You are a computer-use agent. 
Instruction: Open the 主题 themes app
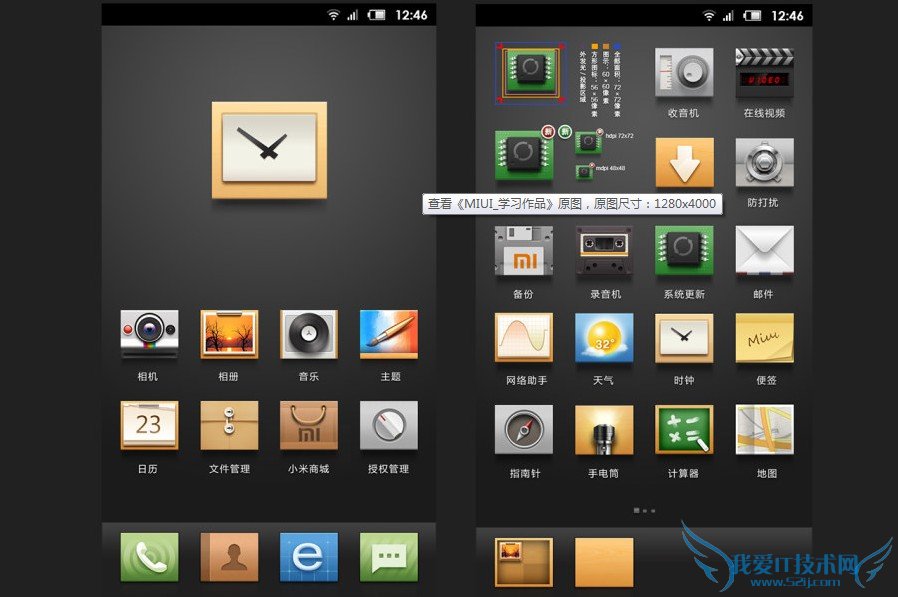[x=389, y=334]
